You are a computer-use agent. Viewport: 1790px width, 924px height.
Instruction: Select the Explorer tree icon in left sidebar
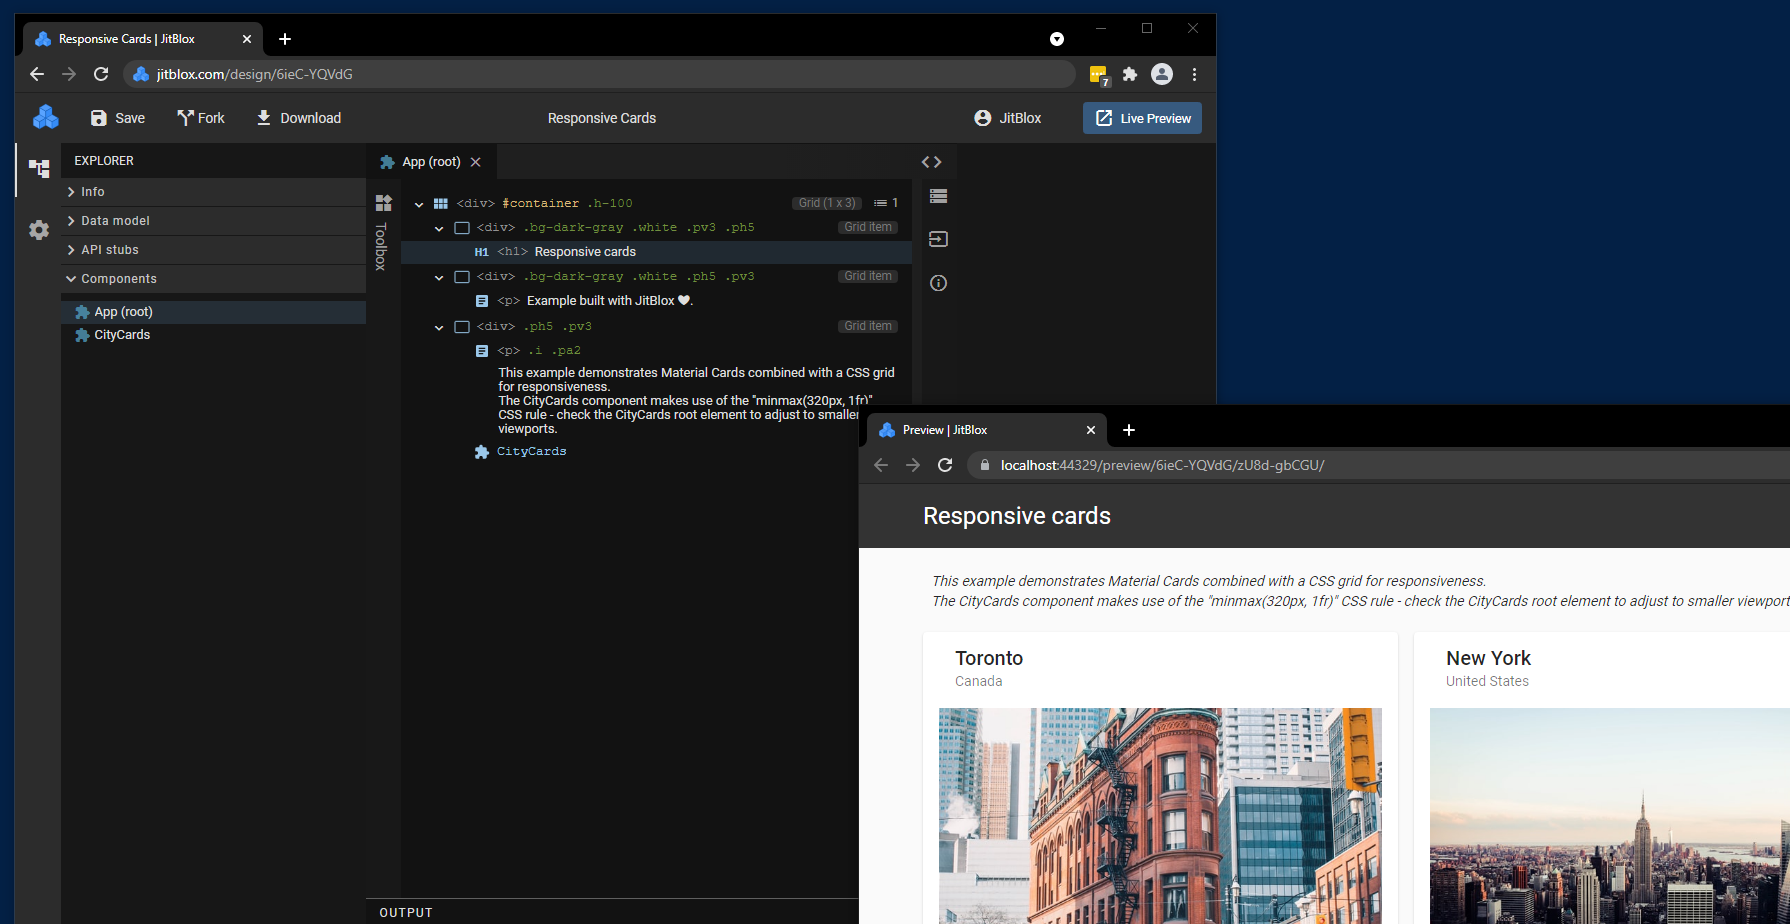(x=39, y=169)
